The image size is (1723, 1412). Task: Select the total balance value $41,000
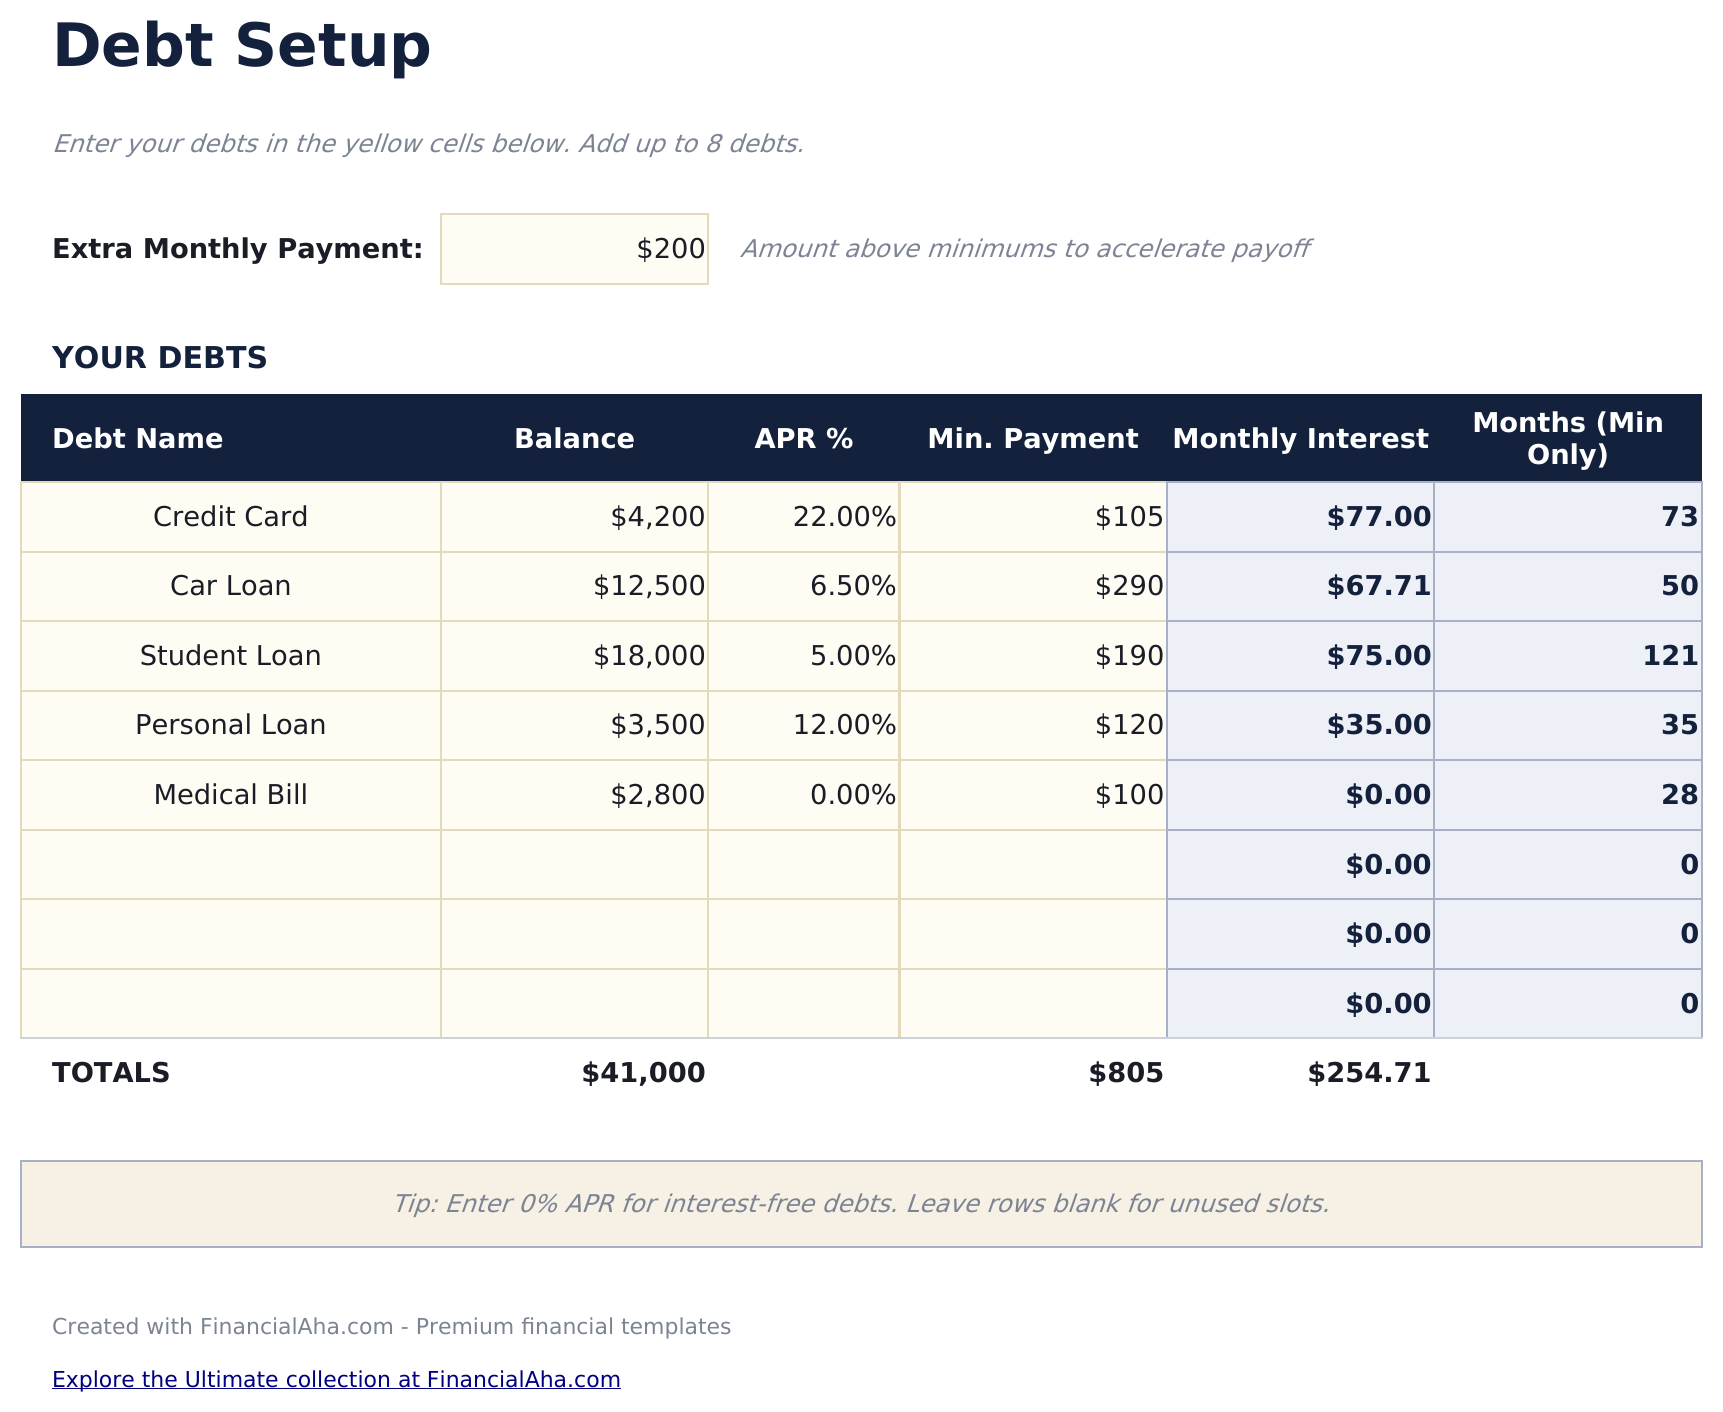coord(642,1072)
